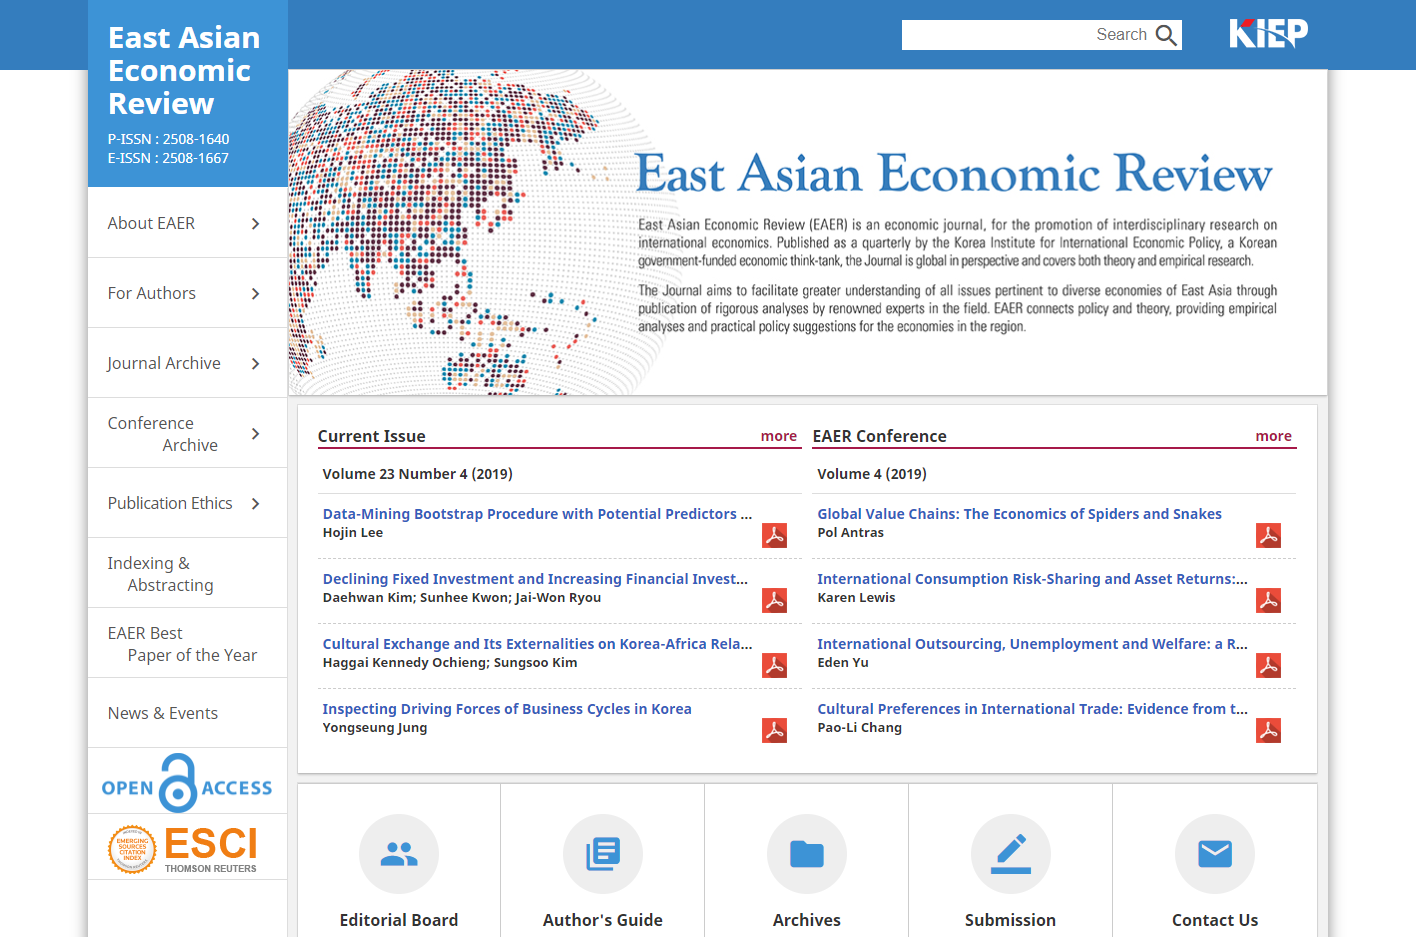Download PDF of Inspecting Driving Forces article
The height and width of the screenshot is (937, 1416).
click(774, 731)
